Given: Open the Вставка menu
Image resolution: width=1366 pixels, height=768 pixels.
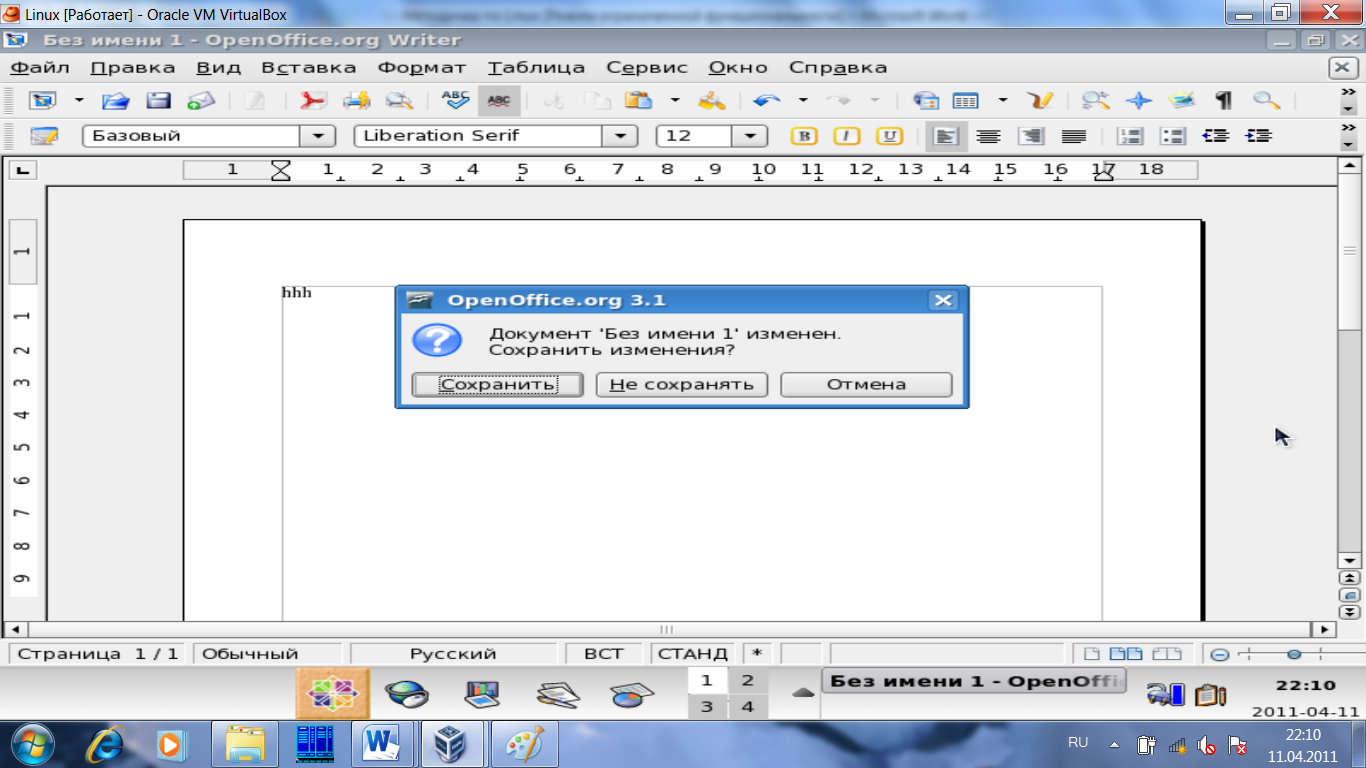Looking at the screenshot, I should click(308, 68).
